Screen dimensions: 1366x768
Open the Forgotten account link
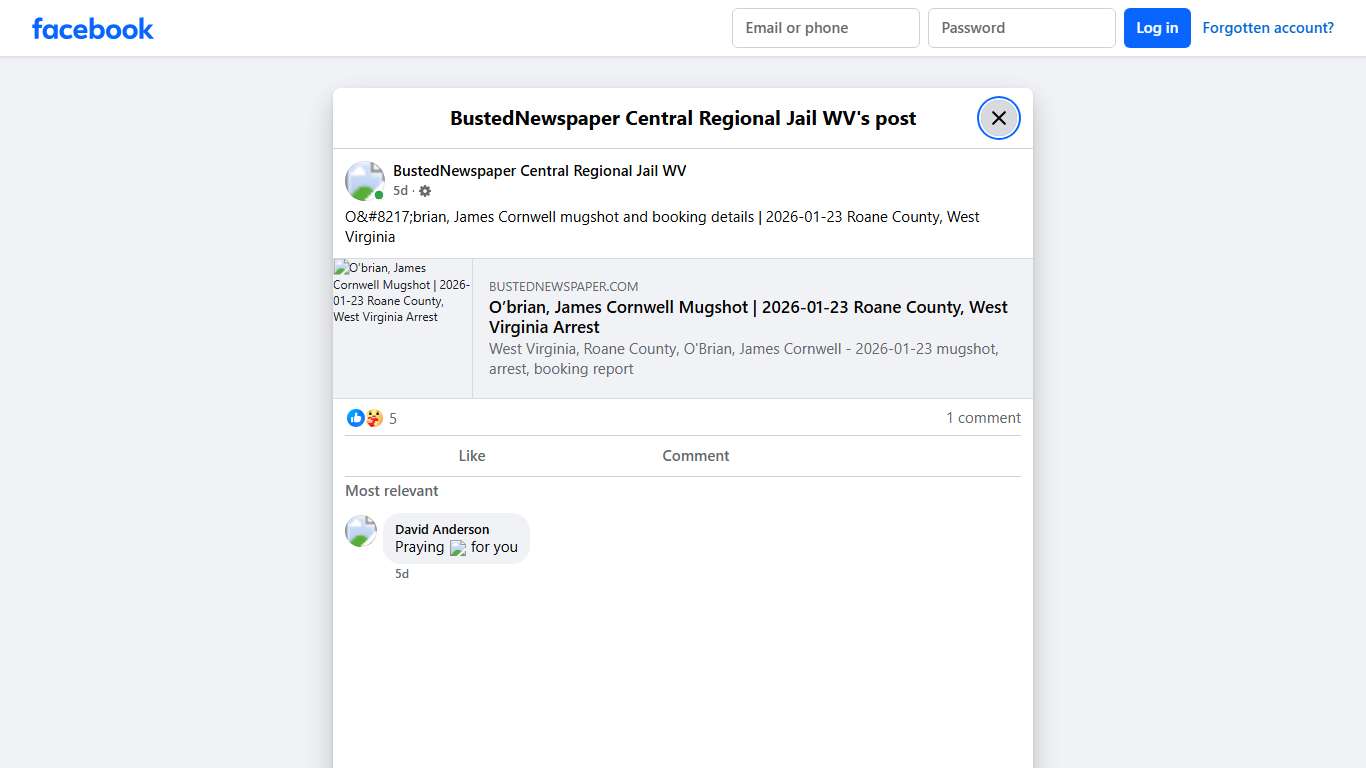[x=1268, y=27]
